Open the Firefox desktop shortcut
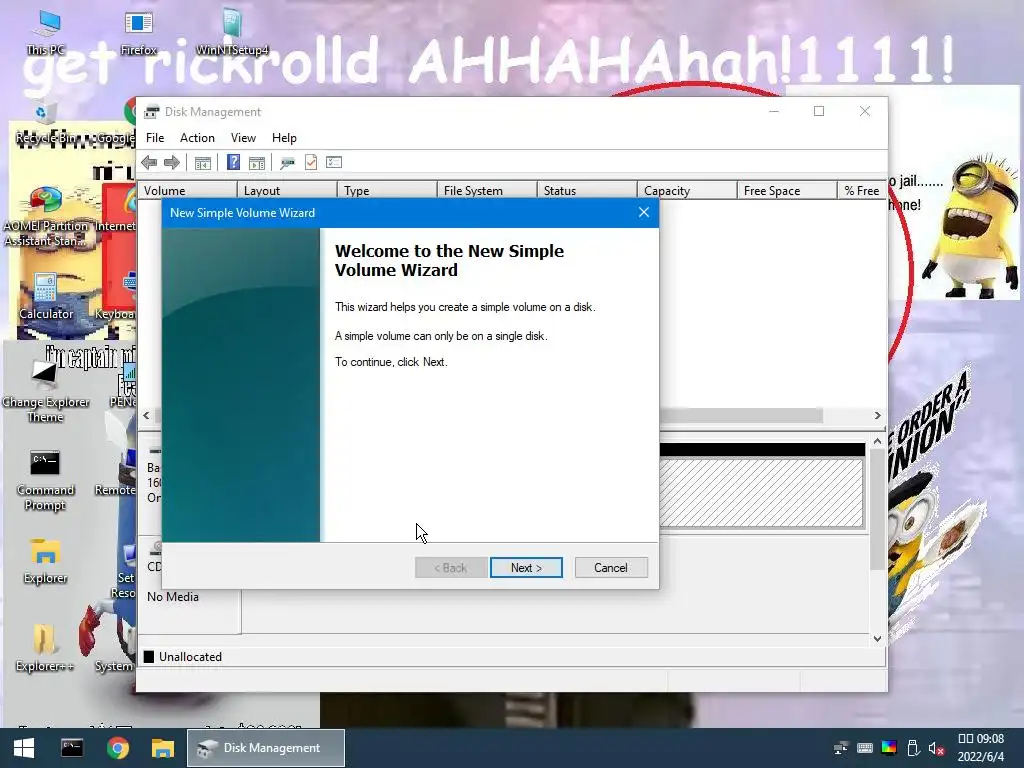Viewport: 1024px width, 768px height. tap(138, 33)
